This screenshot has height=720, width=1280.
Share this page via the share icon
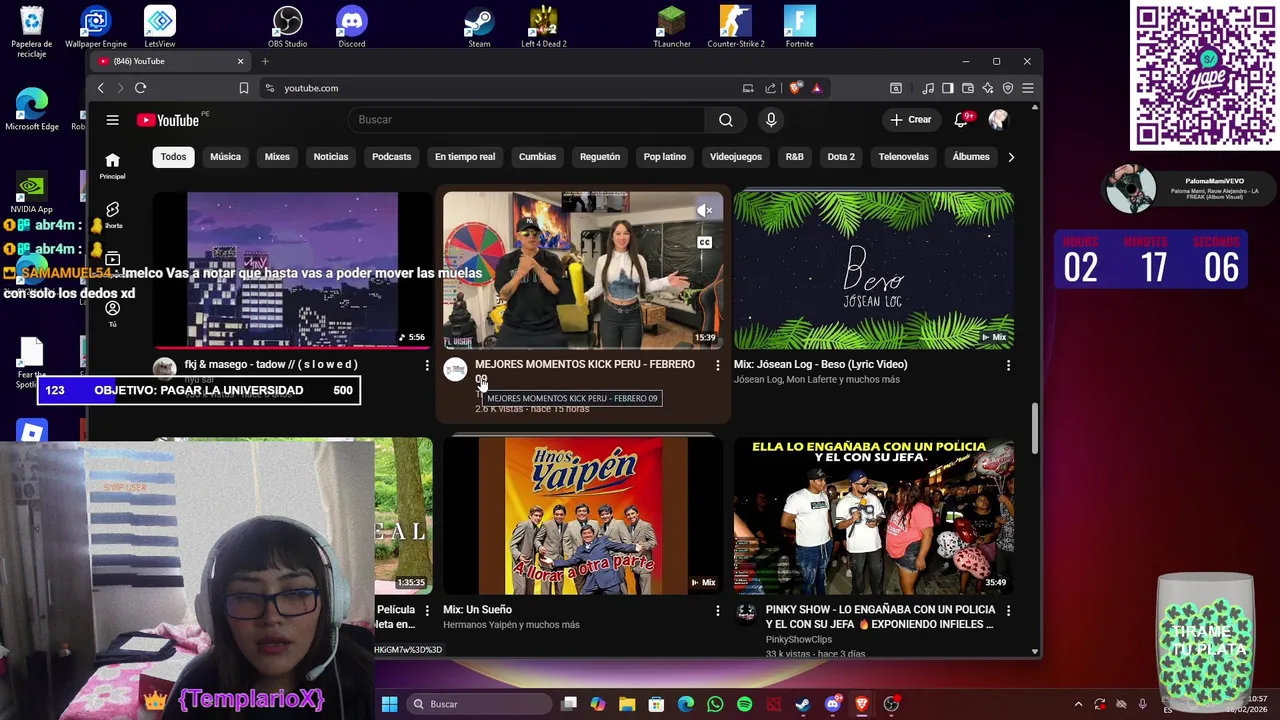click(x=771, y=88)
